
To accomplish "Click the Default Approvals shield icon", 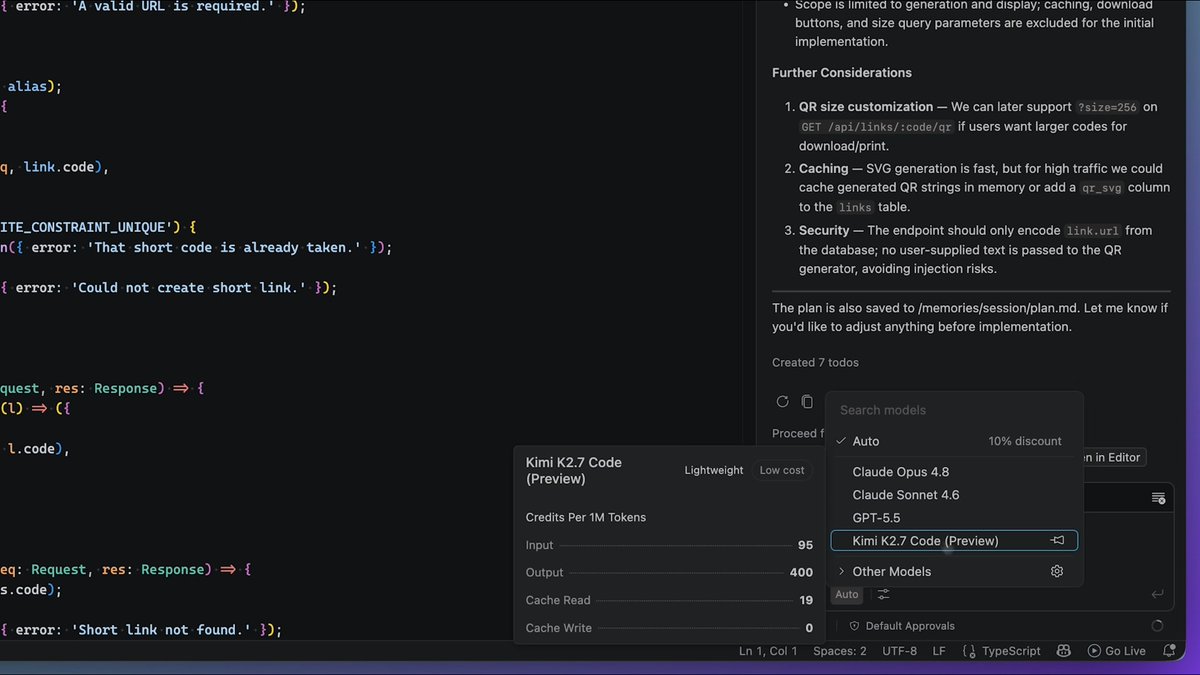I will tap(854, 626).
